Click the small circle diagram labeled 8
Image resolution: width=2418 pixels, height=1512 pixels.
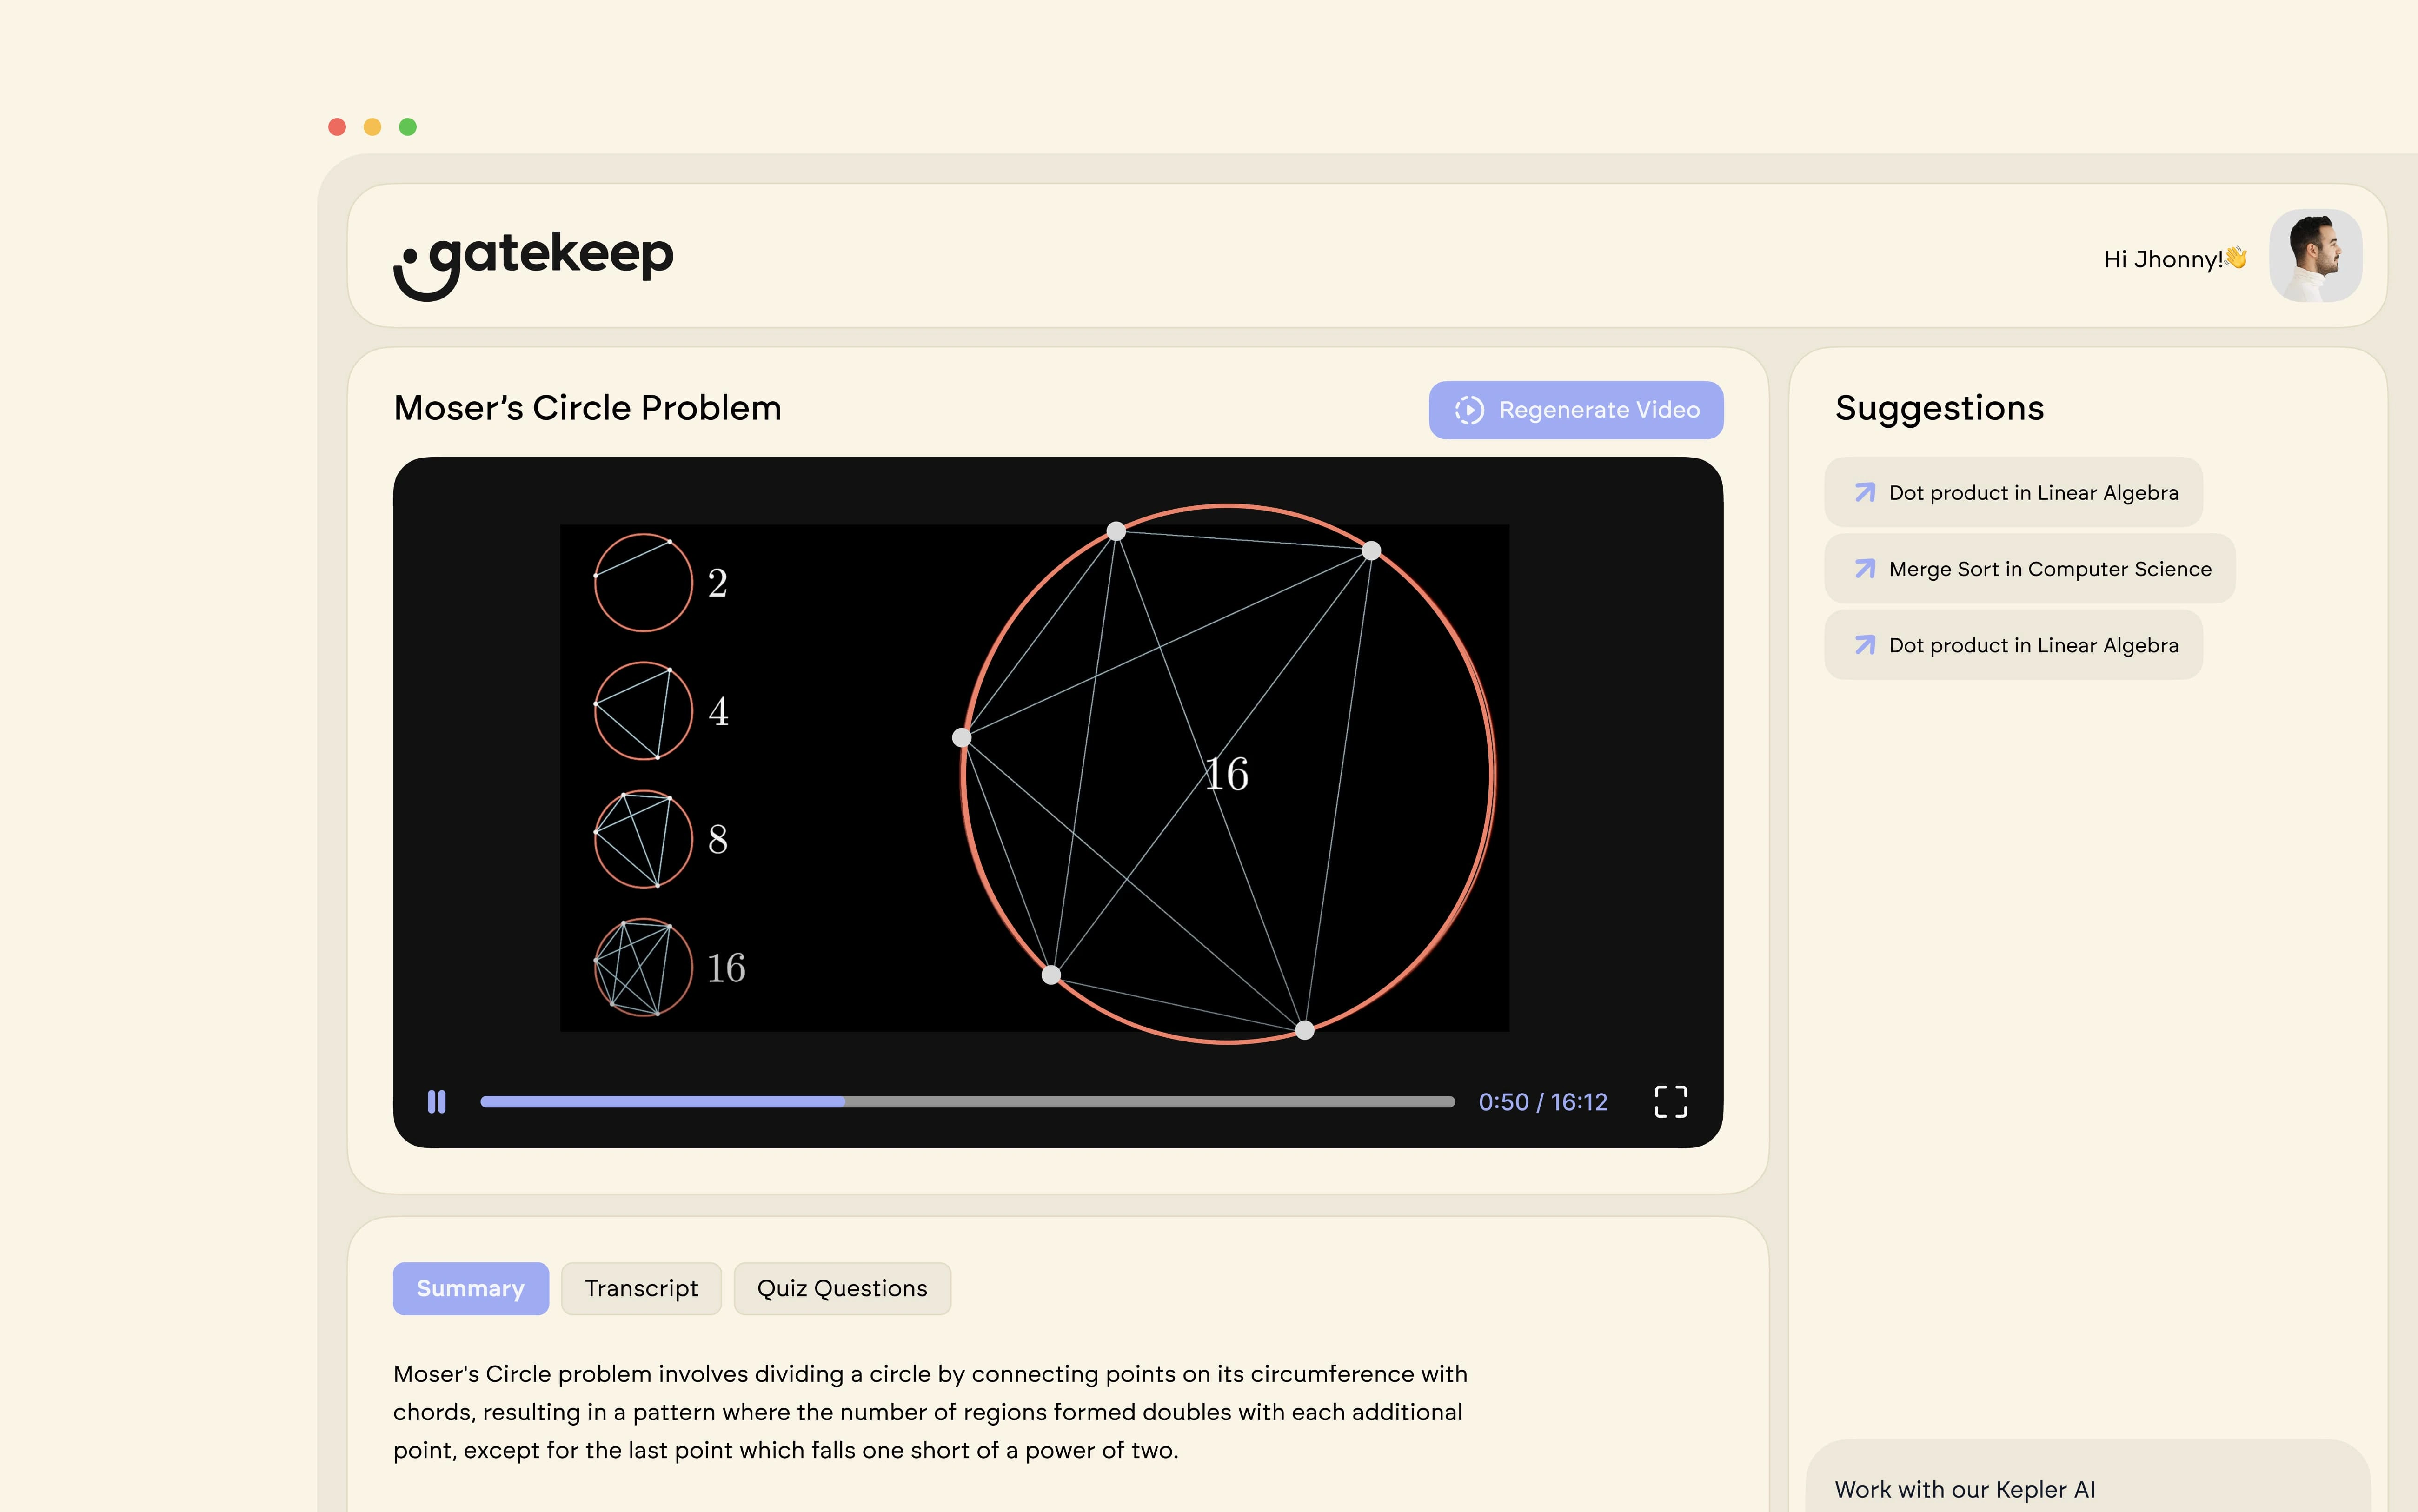click(x=643, y=839)
